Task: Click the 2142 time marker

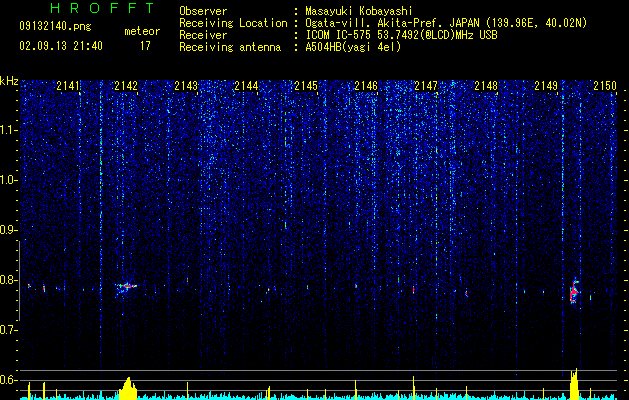Action: [126, 85]
